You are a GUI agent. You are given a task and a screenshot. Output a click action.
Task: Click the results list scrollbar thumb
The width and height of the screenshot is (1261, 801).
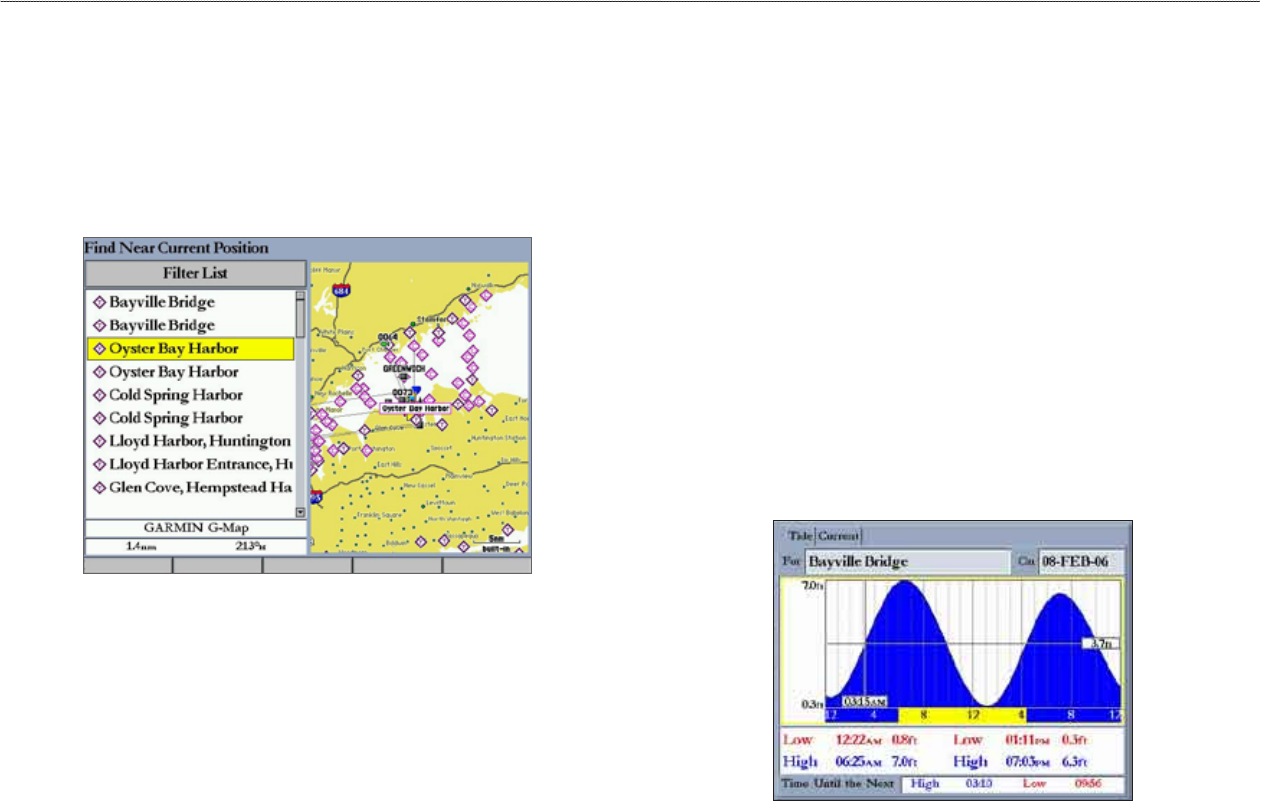[x=300, y=319]
